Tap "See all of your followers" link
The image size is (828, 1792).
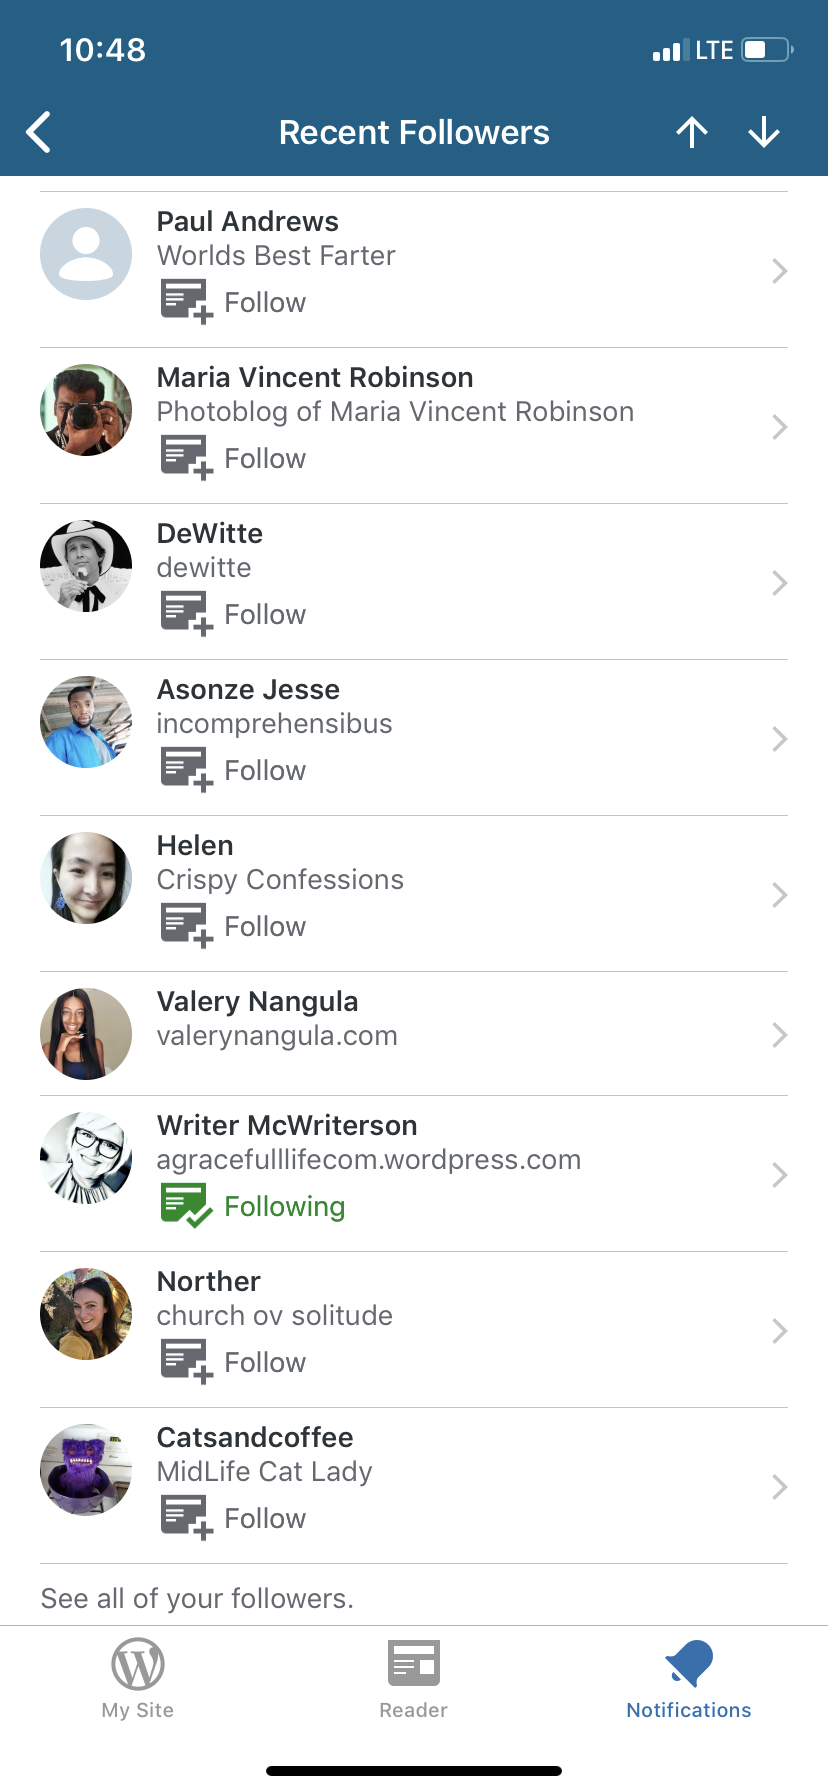pyautogui.click(x=197, y=1598)
